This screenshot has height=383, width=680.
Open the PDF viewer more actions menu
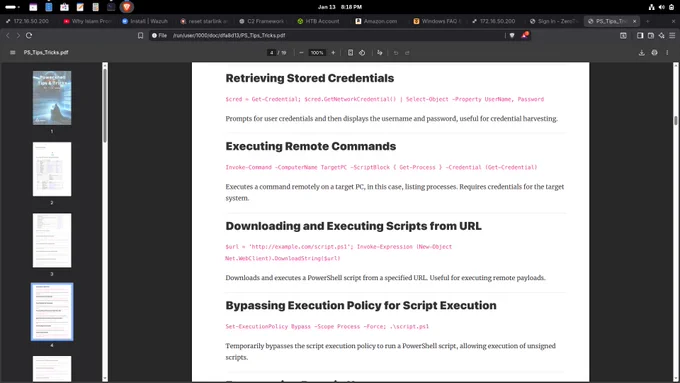click(x=667, y=52)
